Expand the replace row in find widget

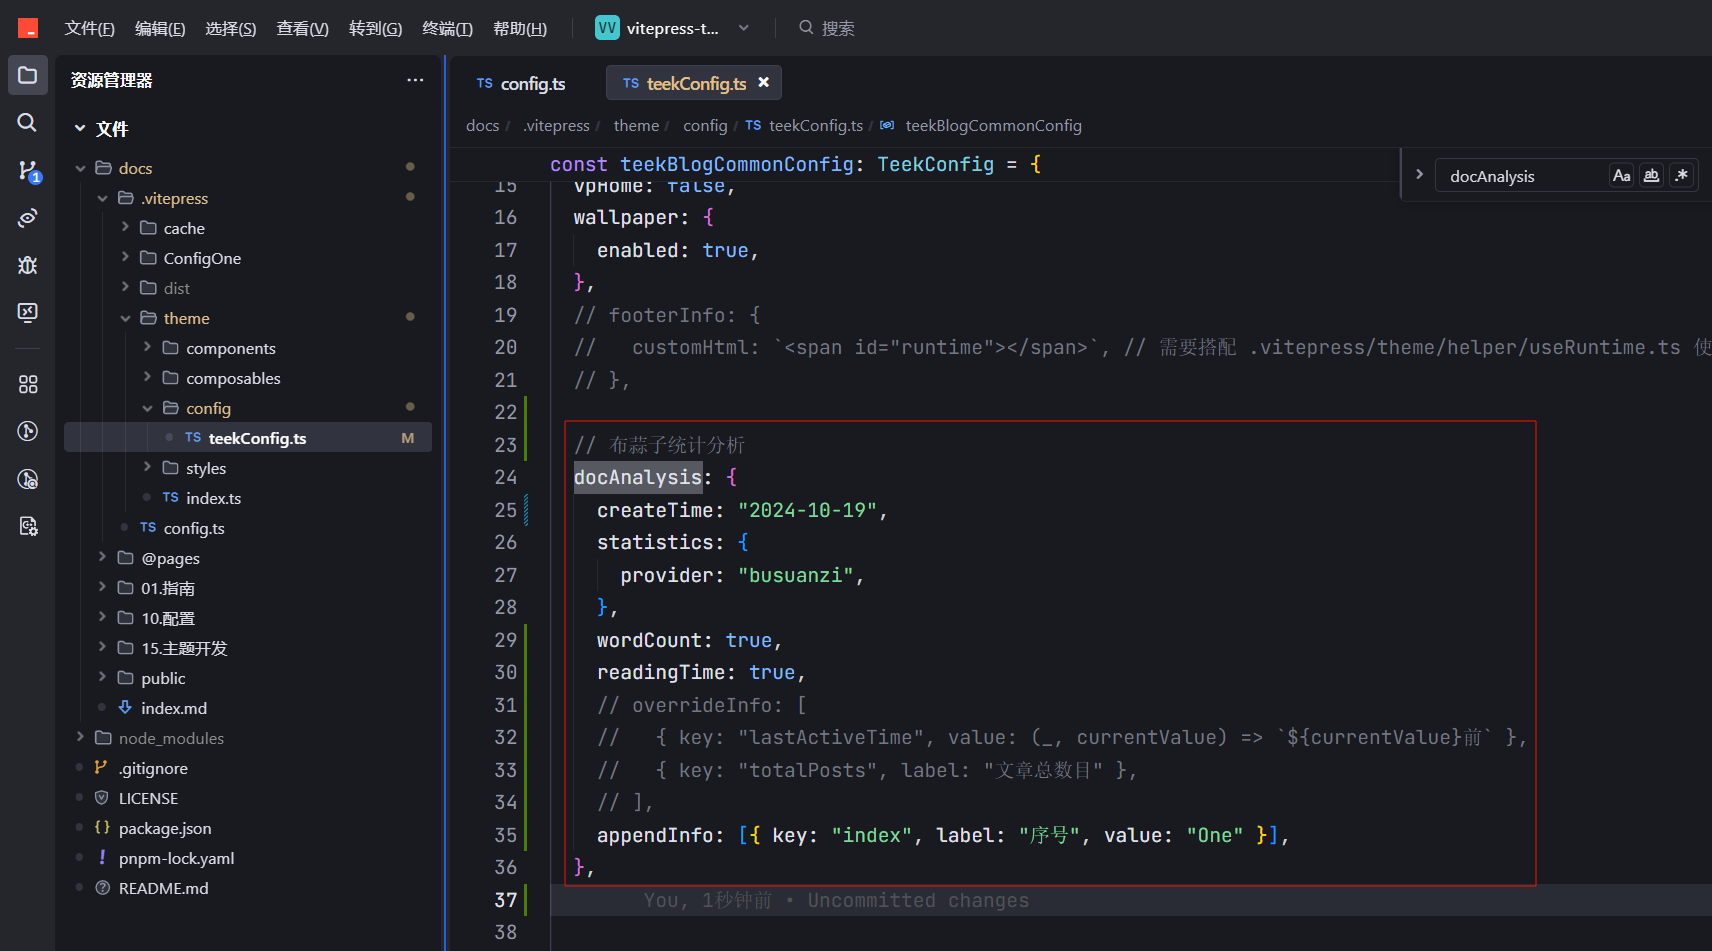click(1419, 175)
